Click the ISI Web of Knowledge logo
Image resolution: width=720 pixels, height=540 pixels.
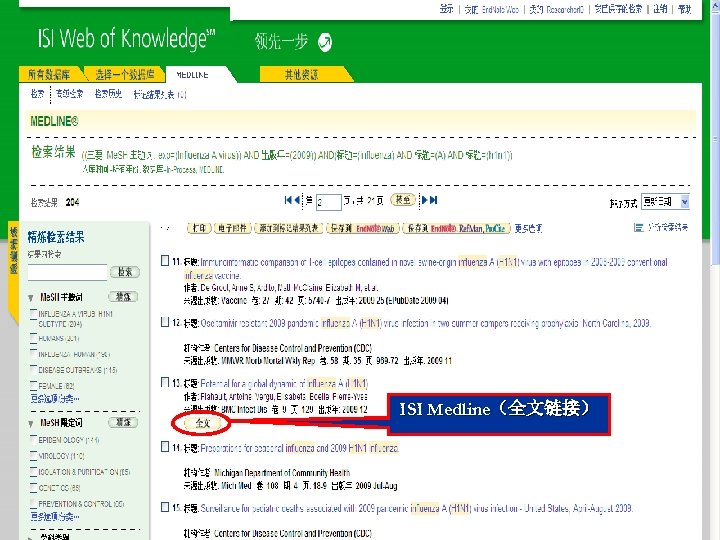click(x=126, y=39)
